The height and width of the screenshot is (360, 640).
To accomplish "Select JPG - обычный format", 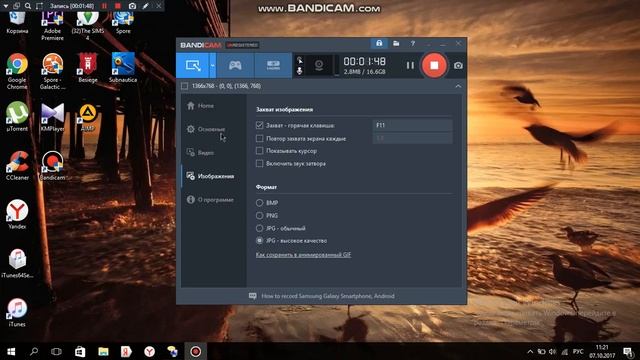I will coord(260,228).
